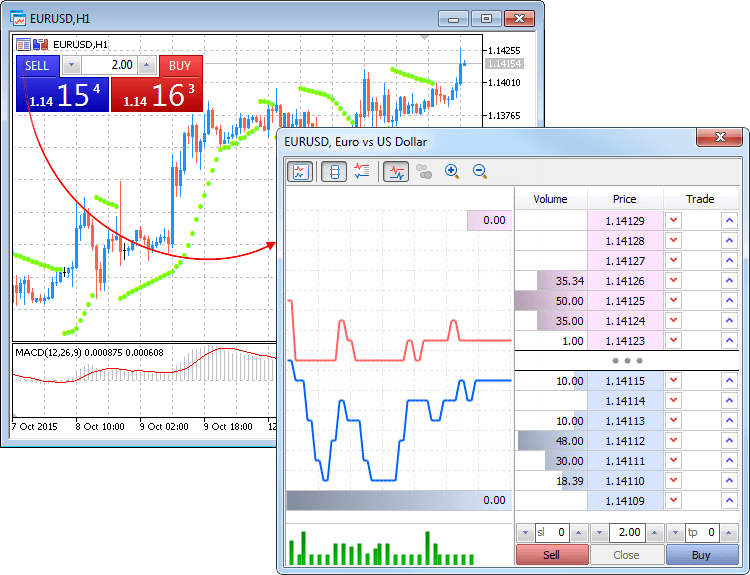Select price cell 1.14125
750x575 pixels.
[x=625, y=301]
